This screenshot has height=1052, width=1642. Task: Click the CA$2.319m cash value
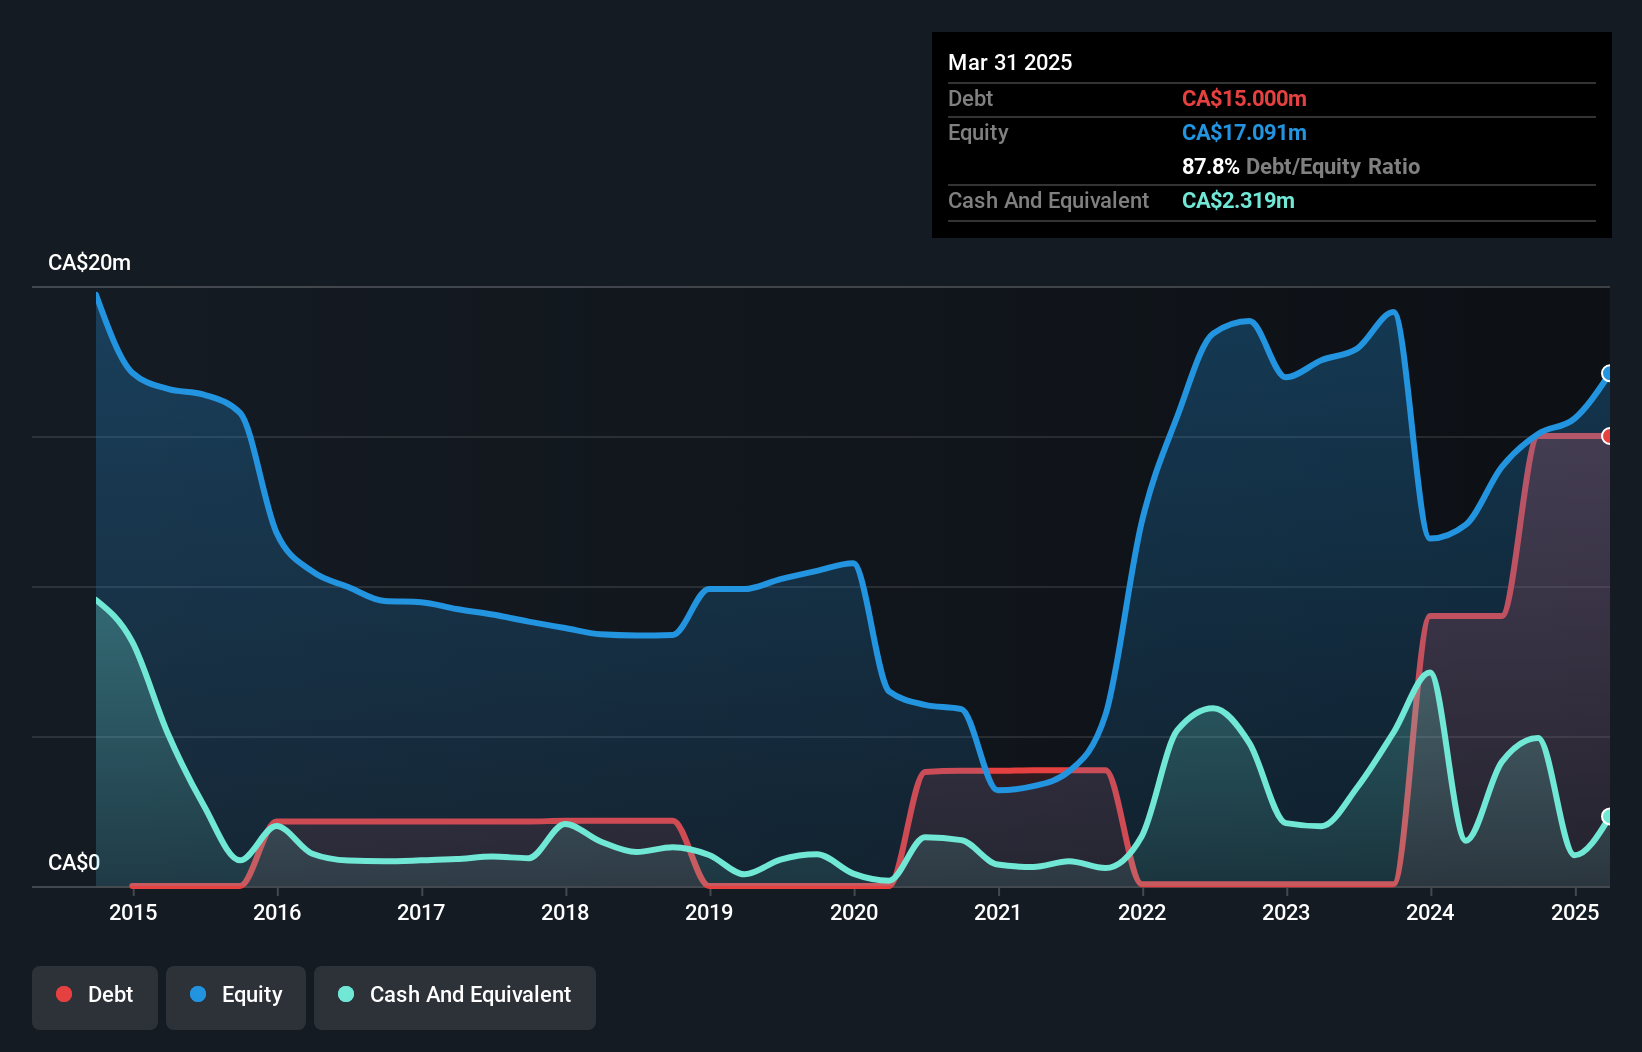click(1238, 200)
